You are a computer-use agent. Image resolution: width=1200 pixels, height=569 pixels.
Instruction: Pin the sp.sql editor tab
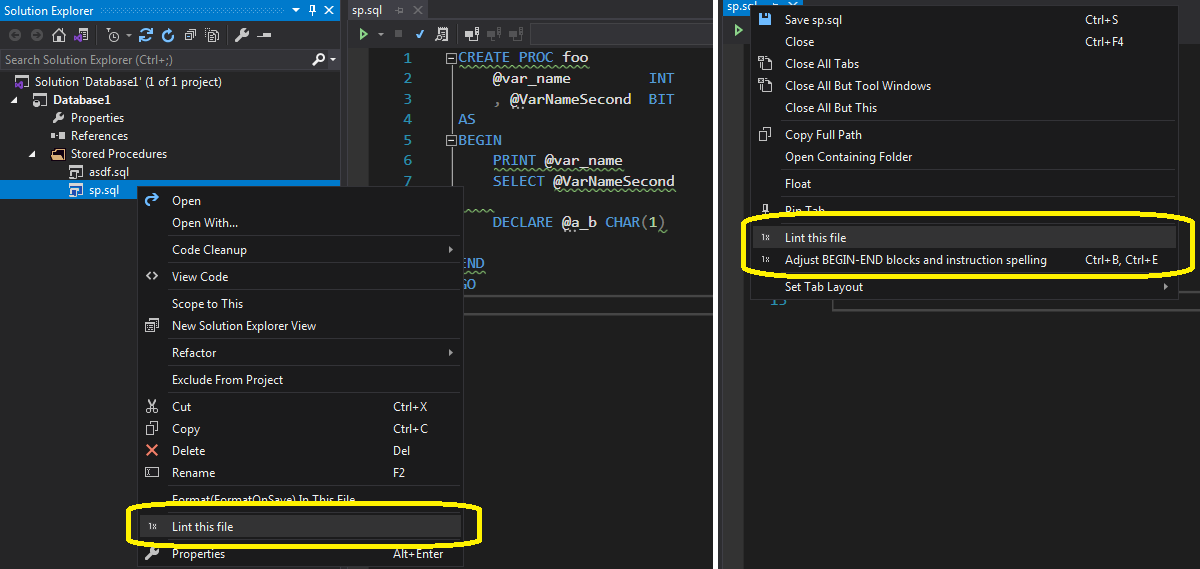click(399, 10)
